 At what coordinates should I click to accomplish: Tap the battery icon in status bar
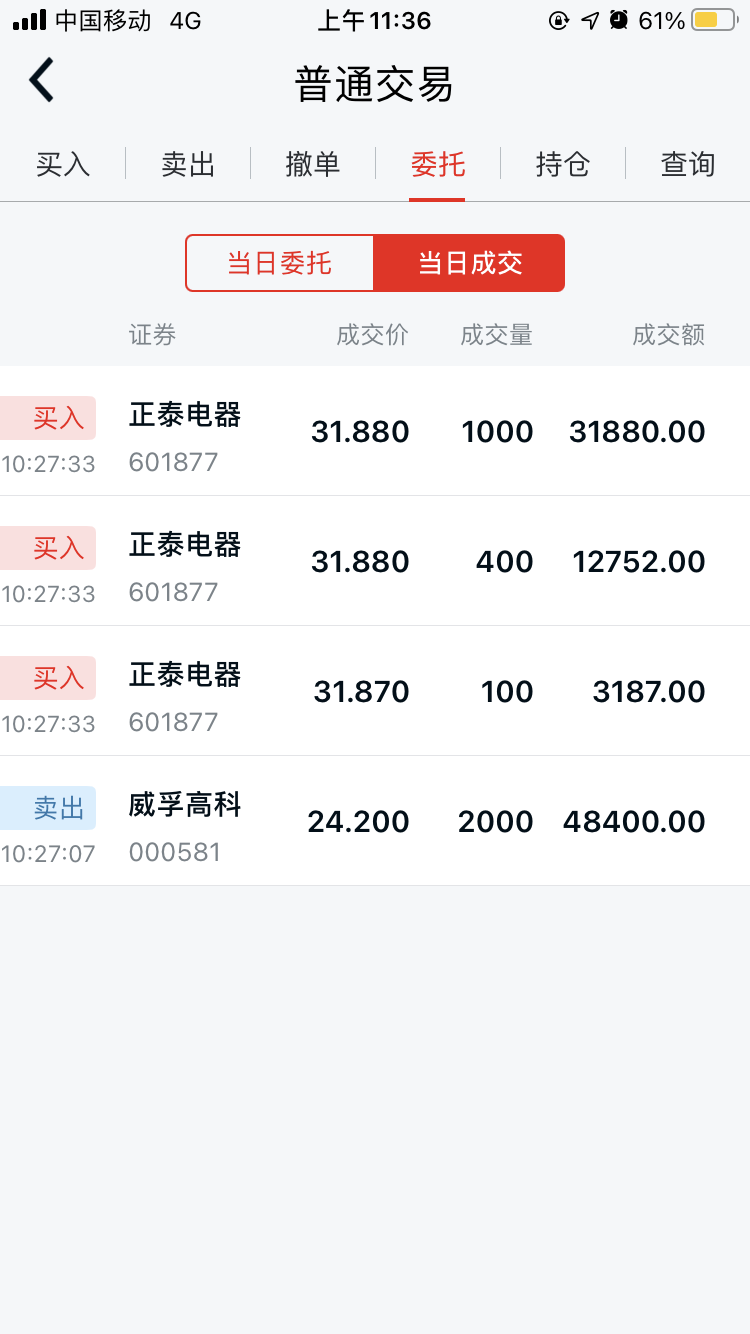click(x=714, y=20)
